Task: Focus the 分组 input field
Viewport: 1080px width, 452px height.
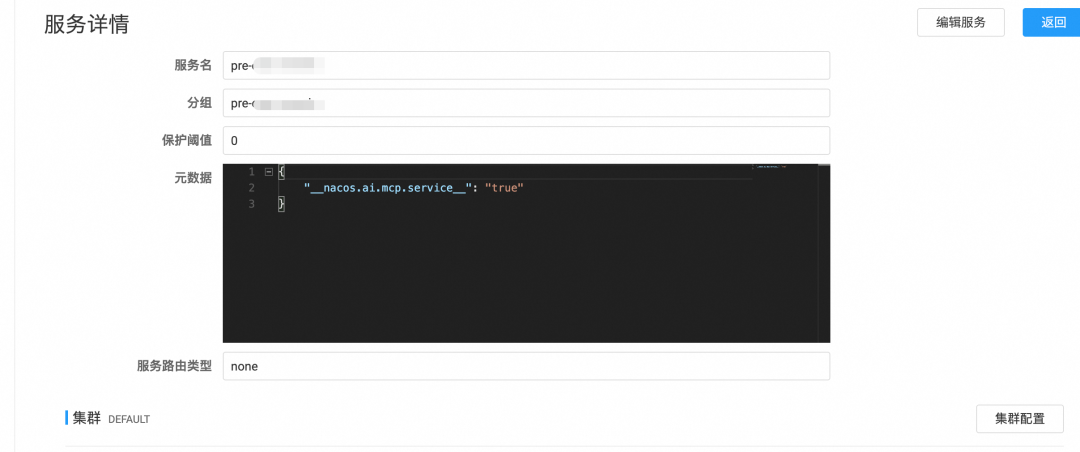Action: 526,103
